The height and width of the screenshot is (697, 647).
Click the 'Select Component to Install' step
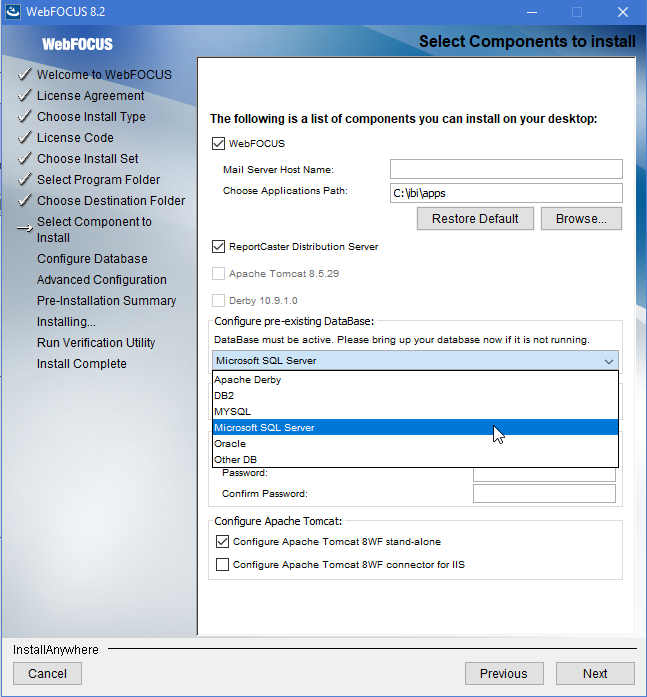point(94,229)
